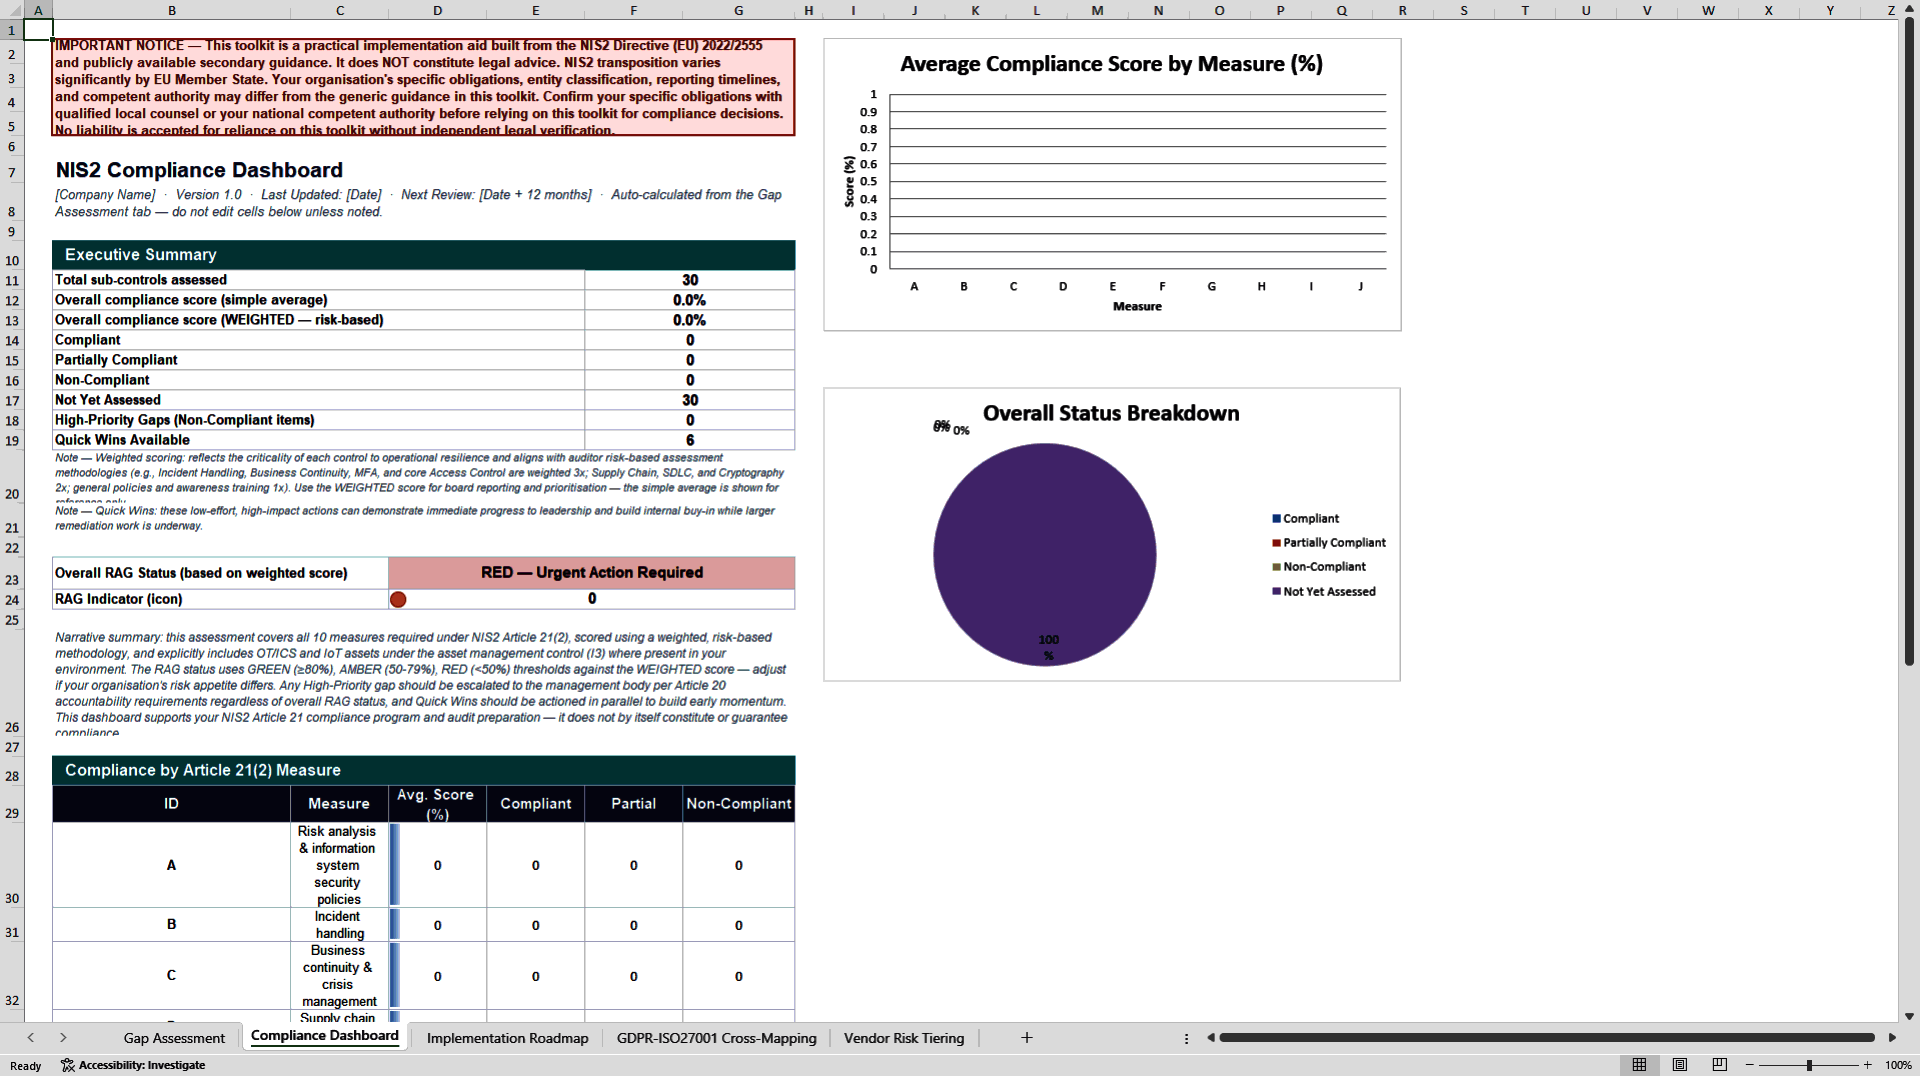Switch to GDPR-ISO27001 Cross-Mapping sheet
Screen dimensions: 1920x1076
click(x=716, y=1038)
